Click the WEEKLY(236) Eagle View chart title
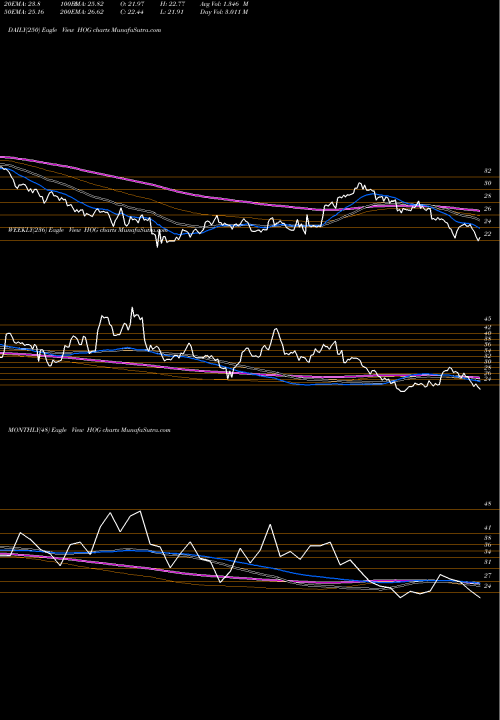Screen dimensions: 500x720 pyautogui.click(x=88, y=230)
